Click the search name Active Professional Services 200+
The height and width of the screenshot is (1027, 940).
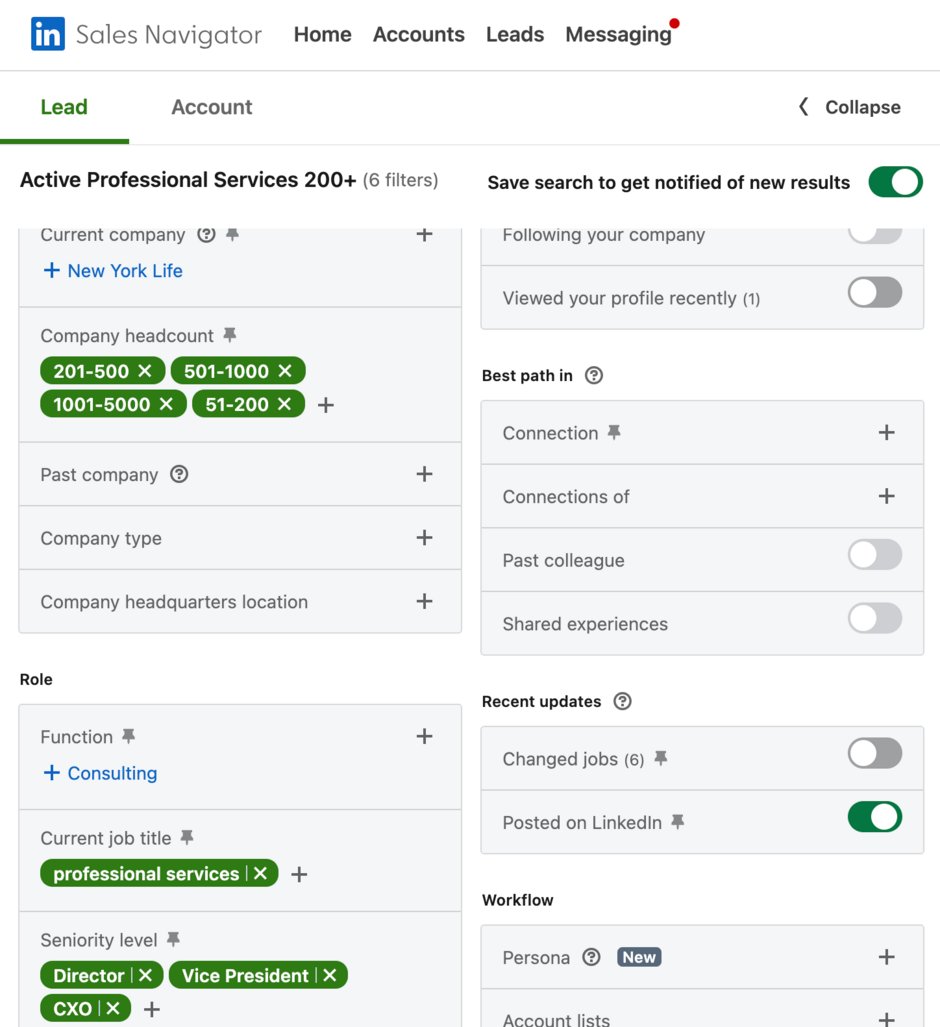tap(188, 179)
